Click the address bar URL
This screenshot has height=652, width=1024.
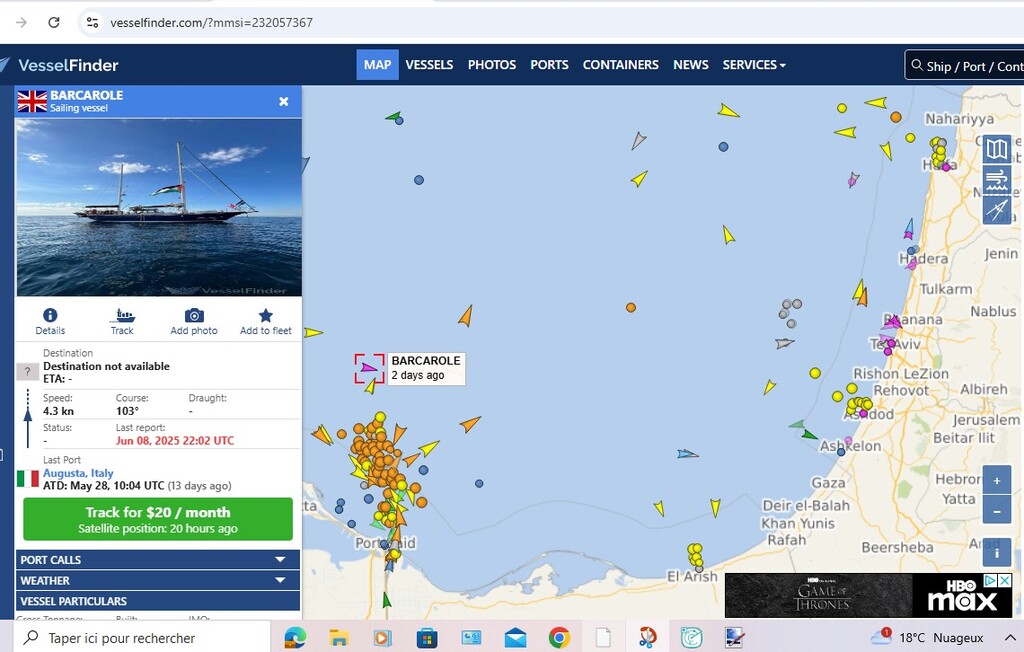point(212,22)
